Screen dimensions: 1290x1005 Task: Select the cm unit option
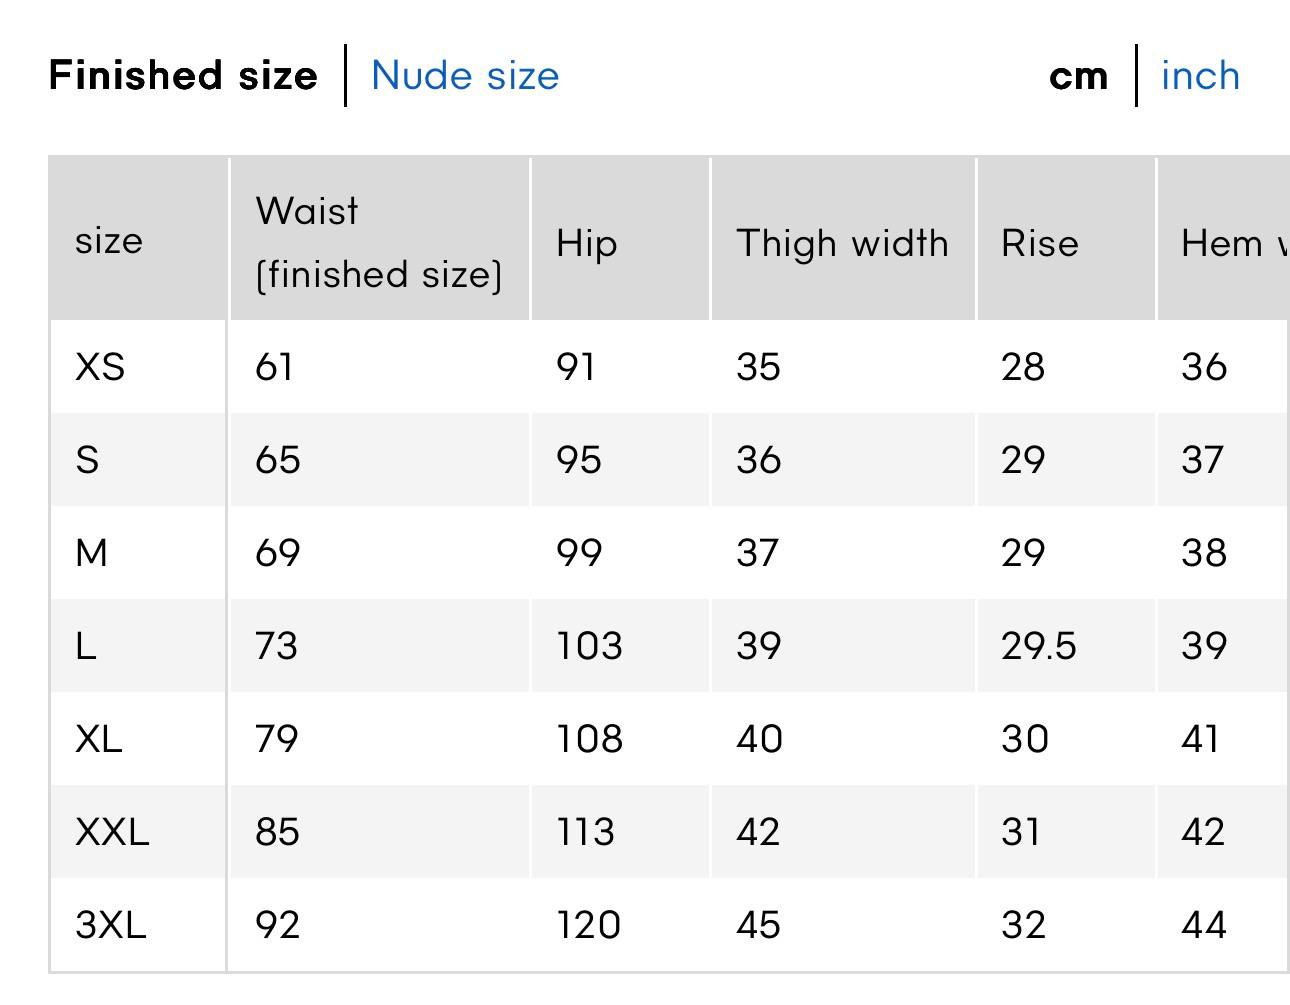point(1078,76)
